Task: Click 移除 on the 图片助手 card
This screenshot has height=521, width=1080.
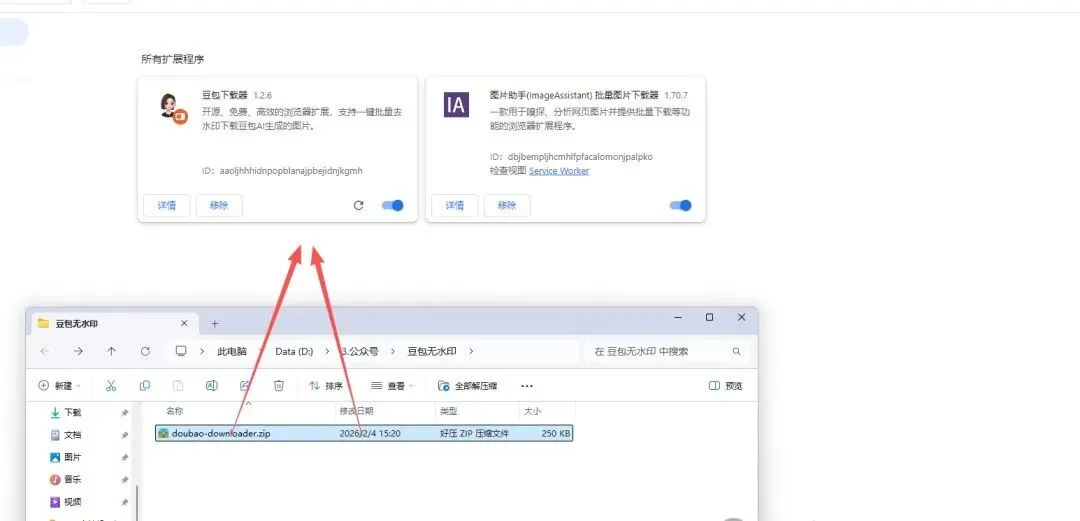Action: 507,205
